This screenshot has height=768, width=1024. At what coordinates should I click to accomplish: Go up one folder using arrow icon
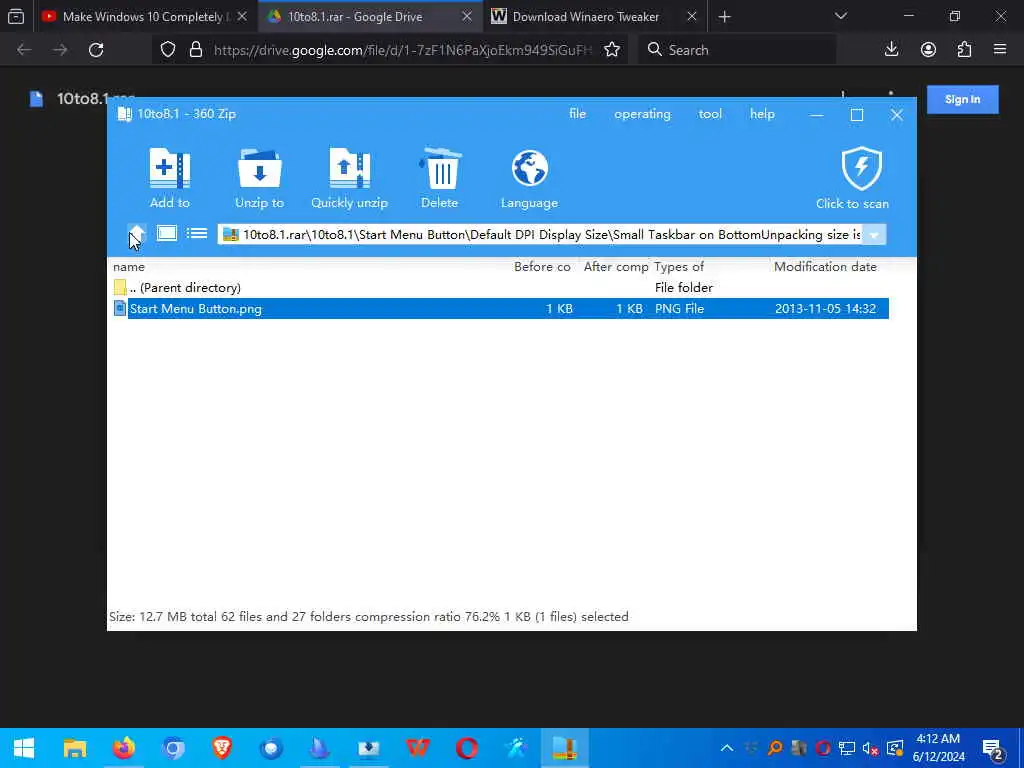[136, 234]
